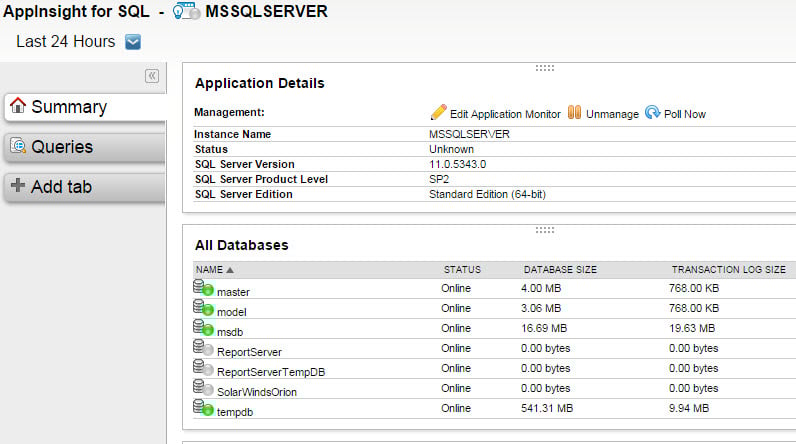Open the Edit Application Monitor link
The width and height of the screenshot is (796, 444).
click(x=505, y=114)
